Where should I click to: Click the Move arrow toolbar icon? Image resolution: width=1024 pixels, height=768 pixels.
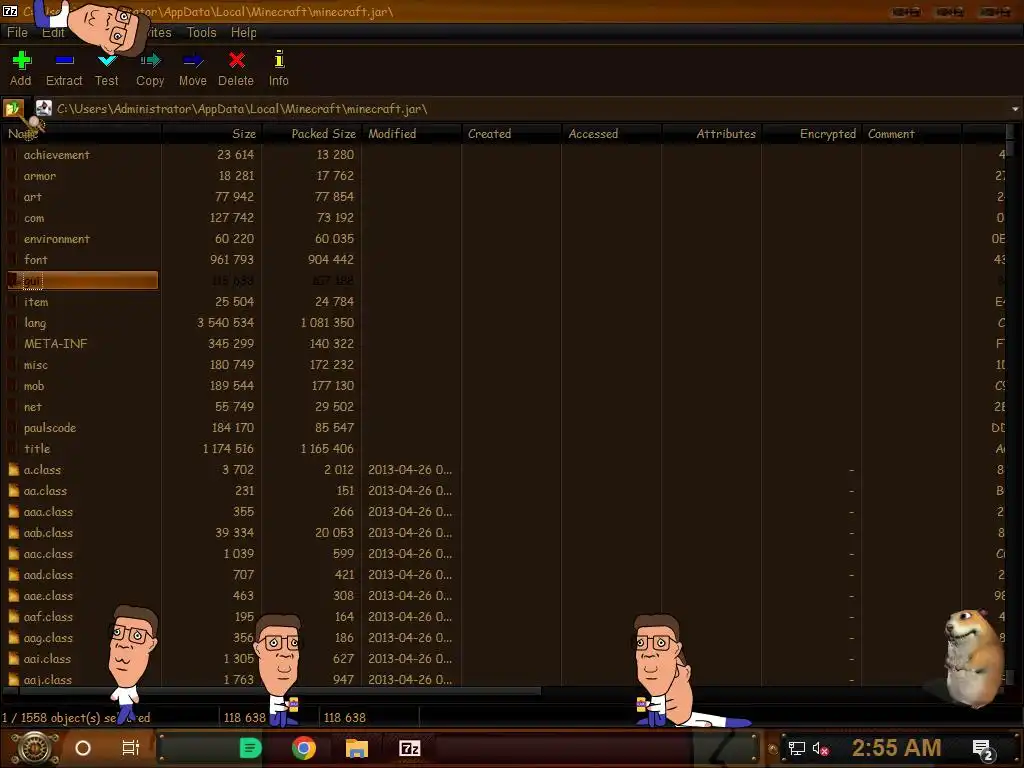point(193,60)
